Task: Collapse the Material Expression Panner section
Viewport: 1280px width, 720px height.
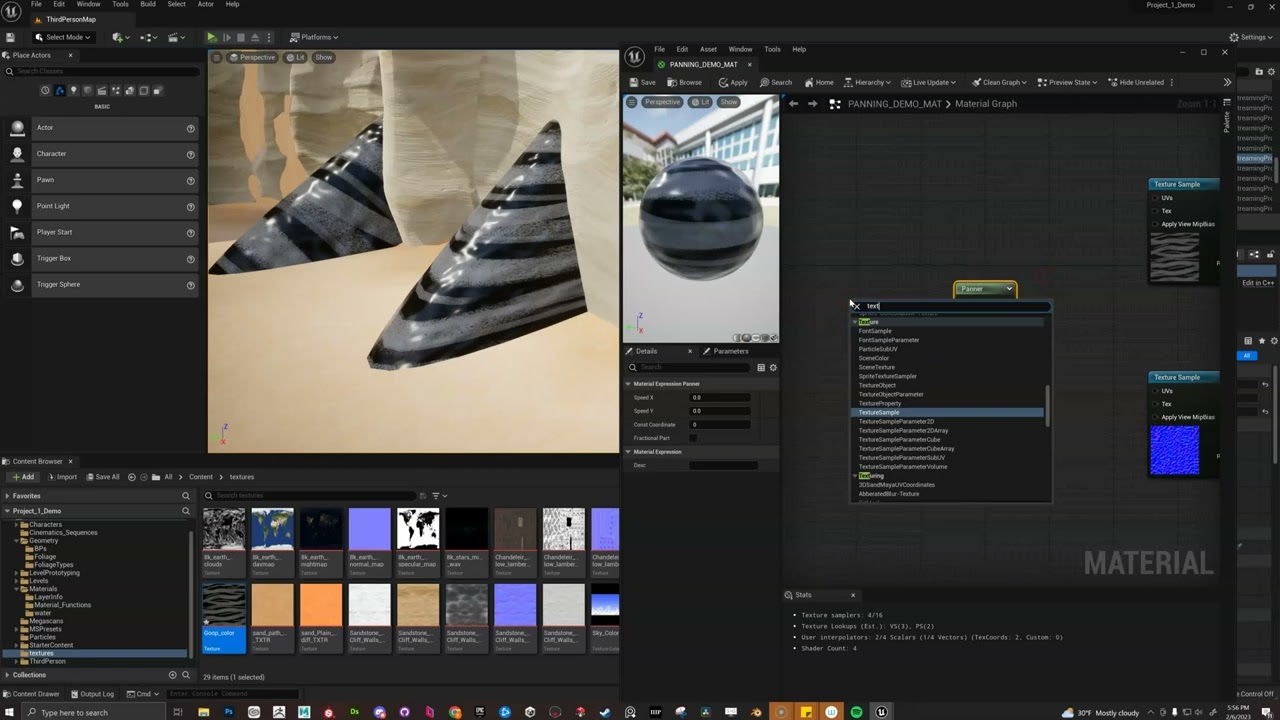Action: [628, 384]
